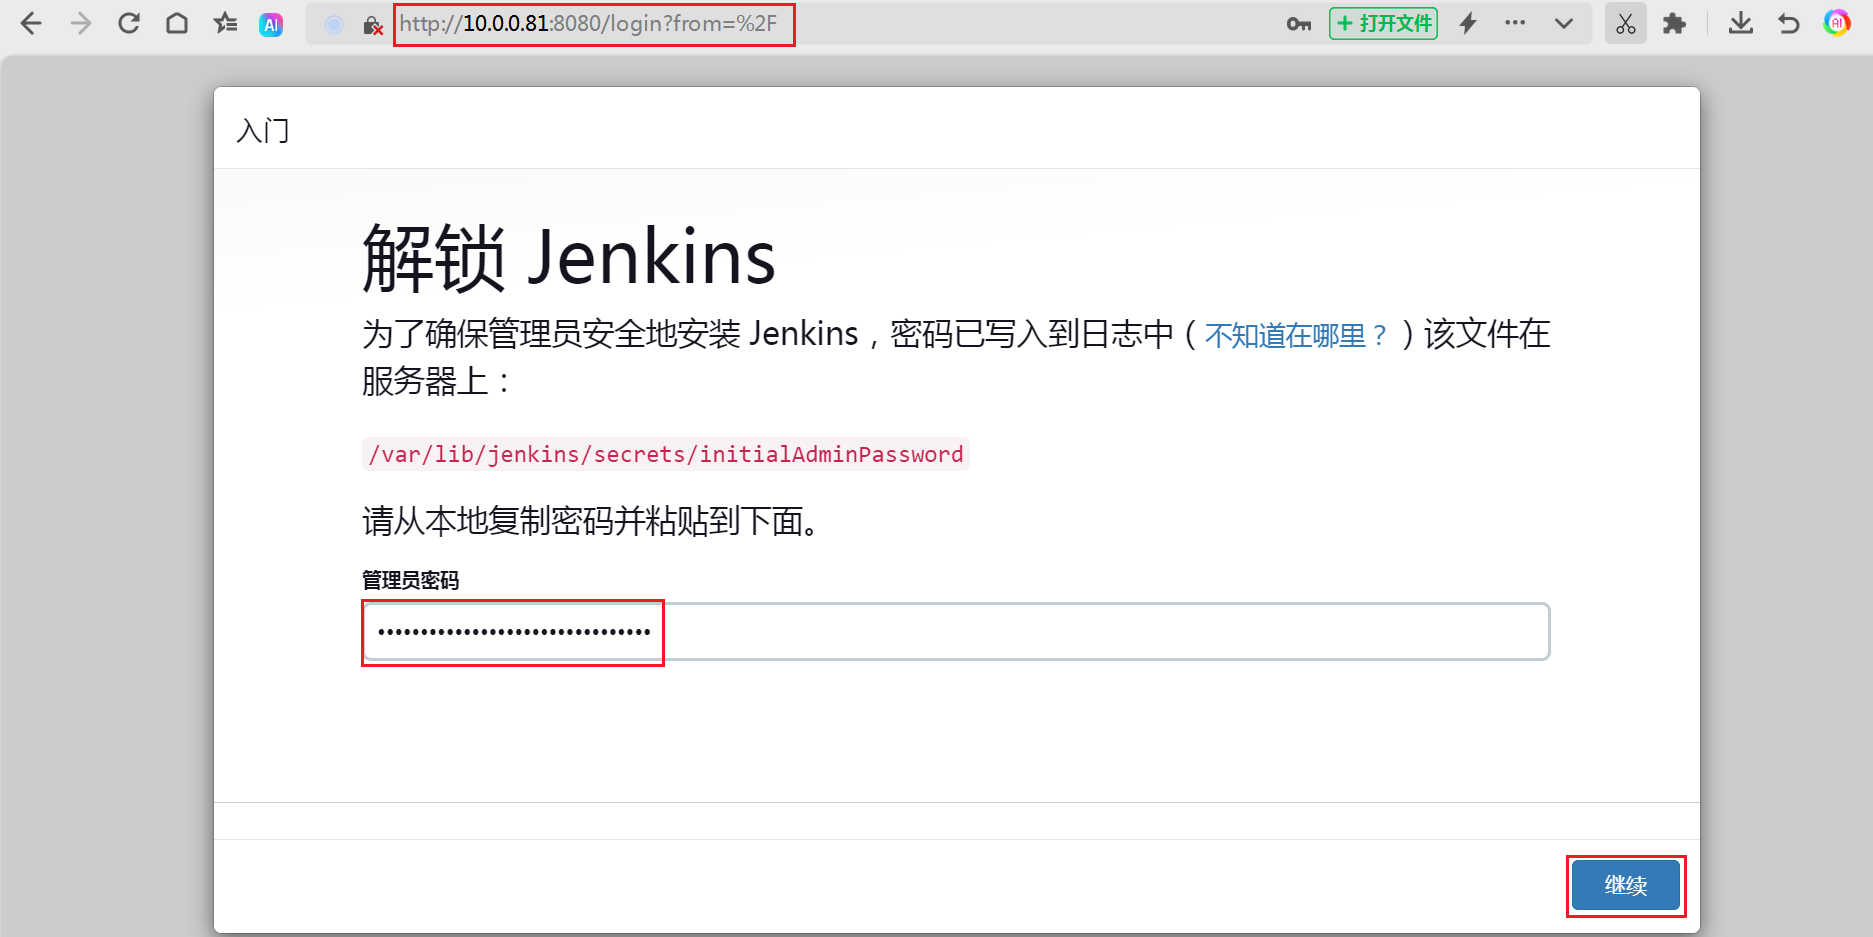This screenshot has width=1873, height=937.
Task: Open the saved passwords key icon
Action: (1298, 24)
